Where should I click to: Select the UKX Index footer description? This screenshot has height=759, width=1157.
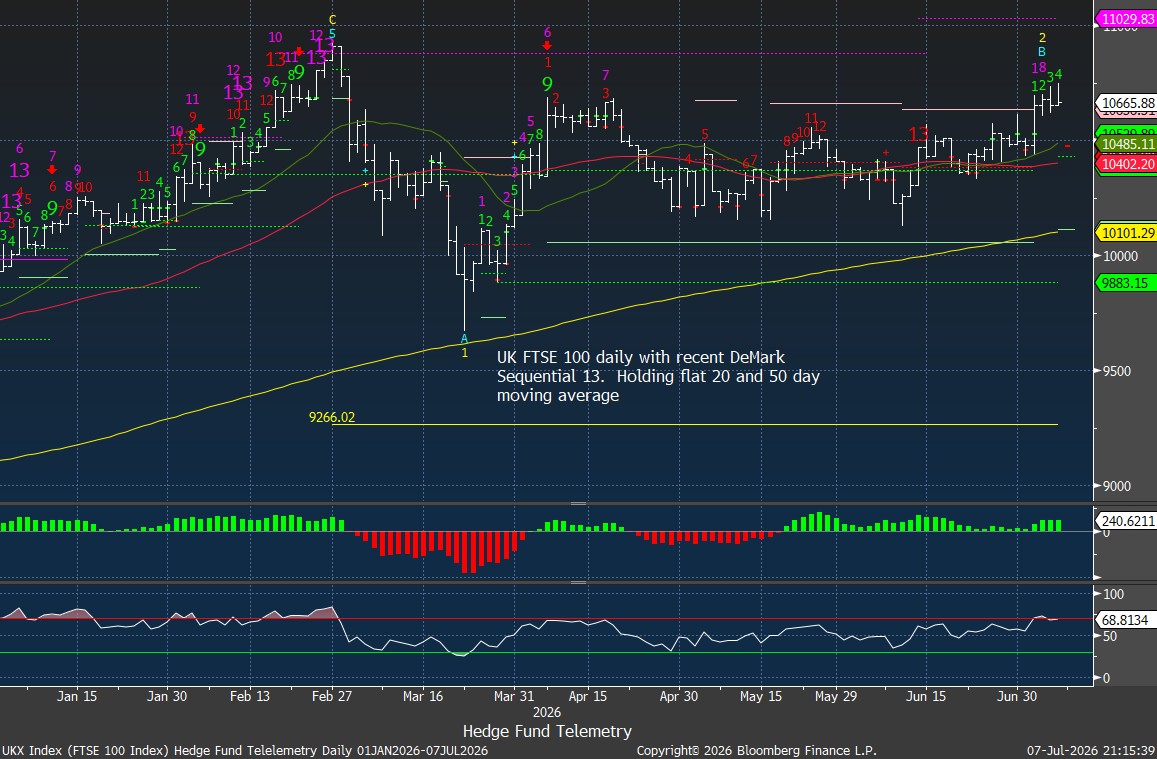click(x=244, y=751)
